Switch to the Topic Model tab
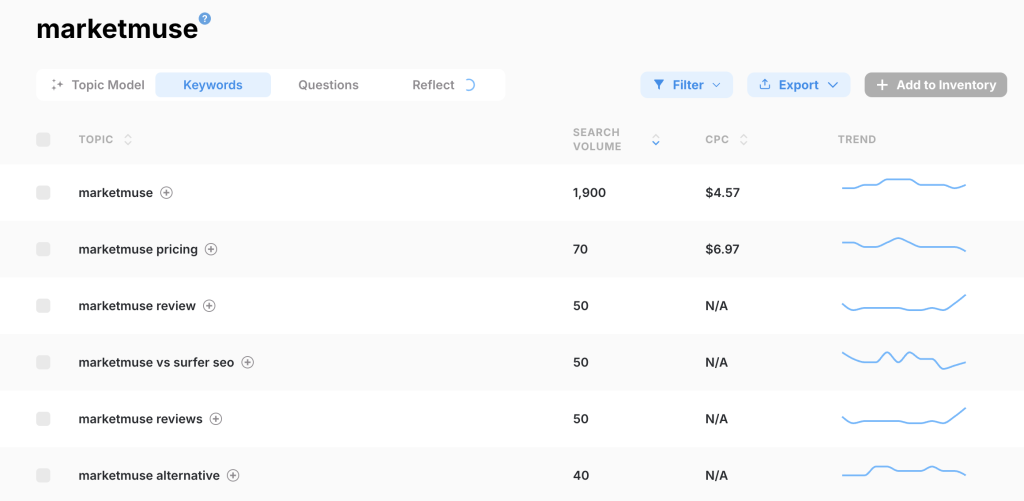This screenshot has width=1024, height=501. pyautogui.click(x=98, y=85)
